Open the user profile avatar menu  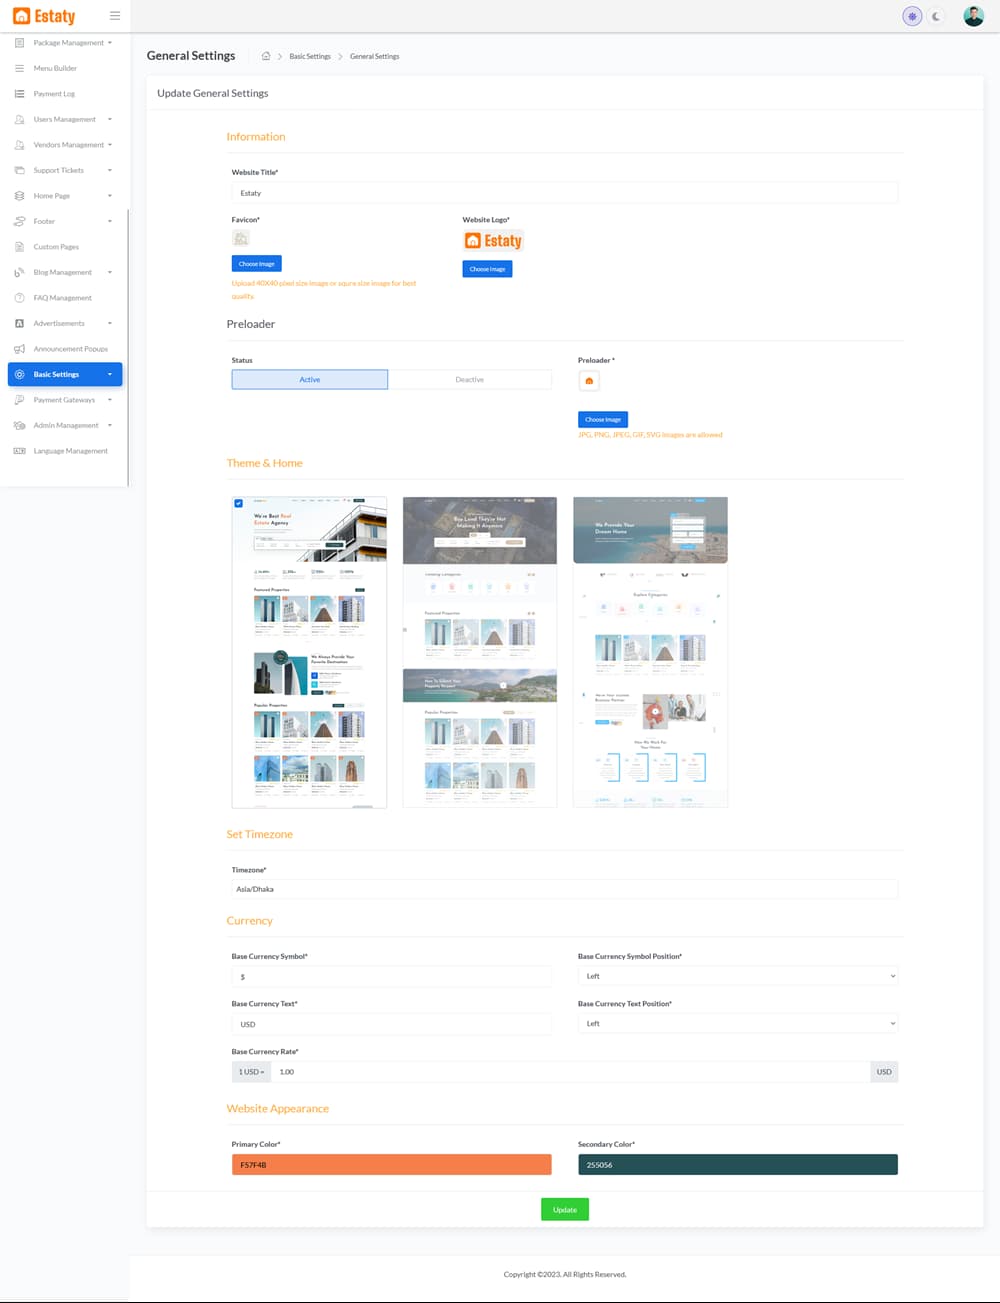973,16
